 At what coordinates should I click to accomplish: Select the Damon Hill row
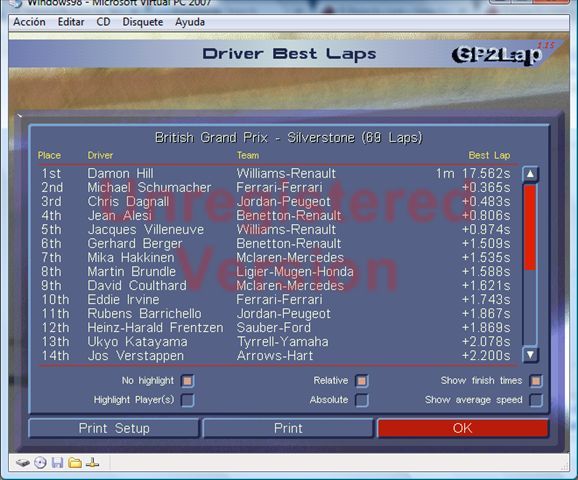click(x=275, y=174)
